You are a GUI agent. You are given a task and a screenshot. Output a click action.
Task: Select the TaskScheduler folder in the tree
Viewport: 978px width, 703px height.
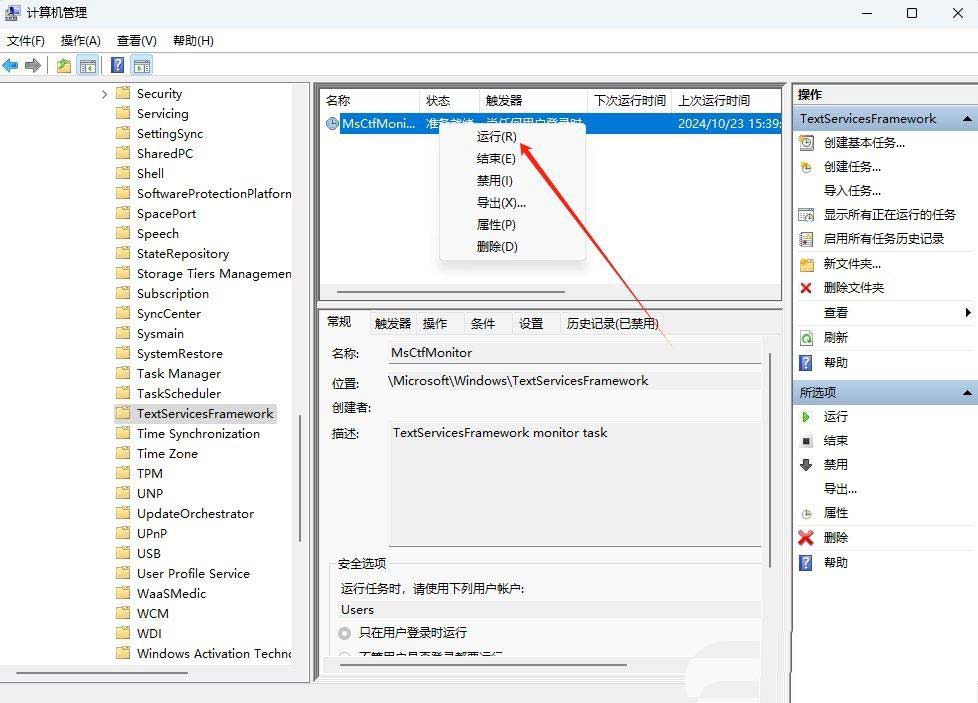click(x=179, y=394)
